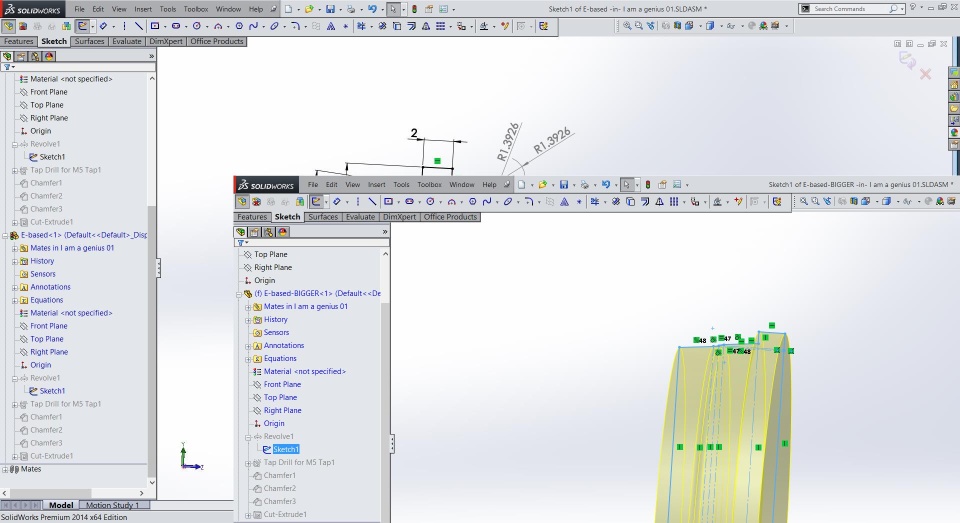Expand Mates in I am a genius 01 in E-based tree
Screen dimensions: 960x523
click(x=15, y=249)
